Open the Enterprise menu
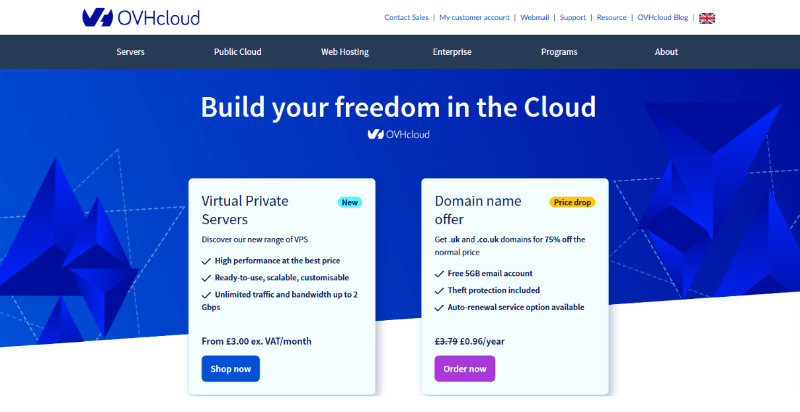 pos(452,52)
